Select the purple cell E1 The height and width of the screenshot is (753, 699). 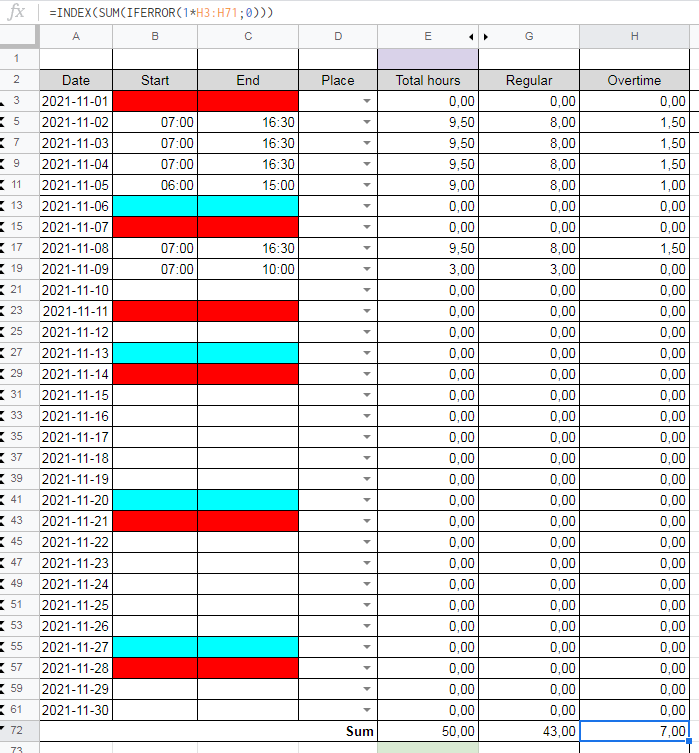(428, 59)
